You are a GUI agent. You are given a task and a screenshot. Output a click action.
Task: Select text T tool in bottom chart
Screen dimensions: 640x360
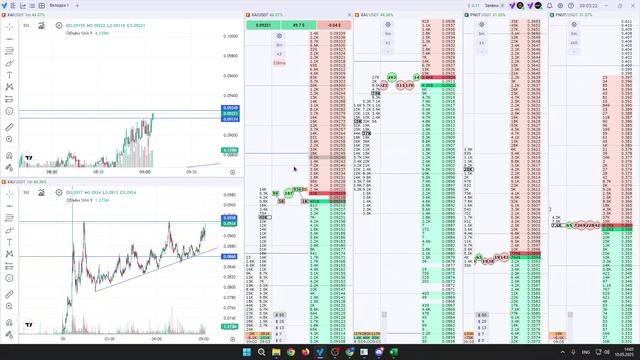[x=9, y=242]
